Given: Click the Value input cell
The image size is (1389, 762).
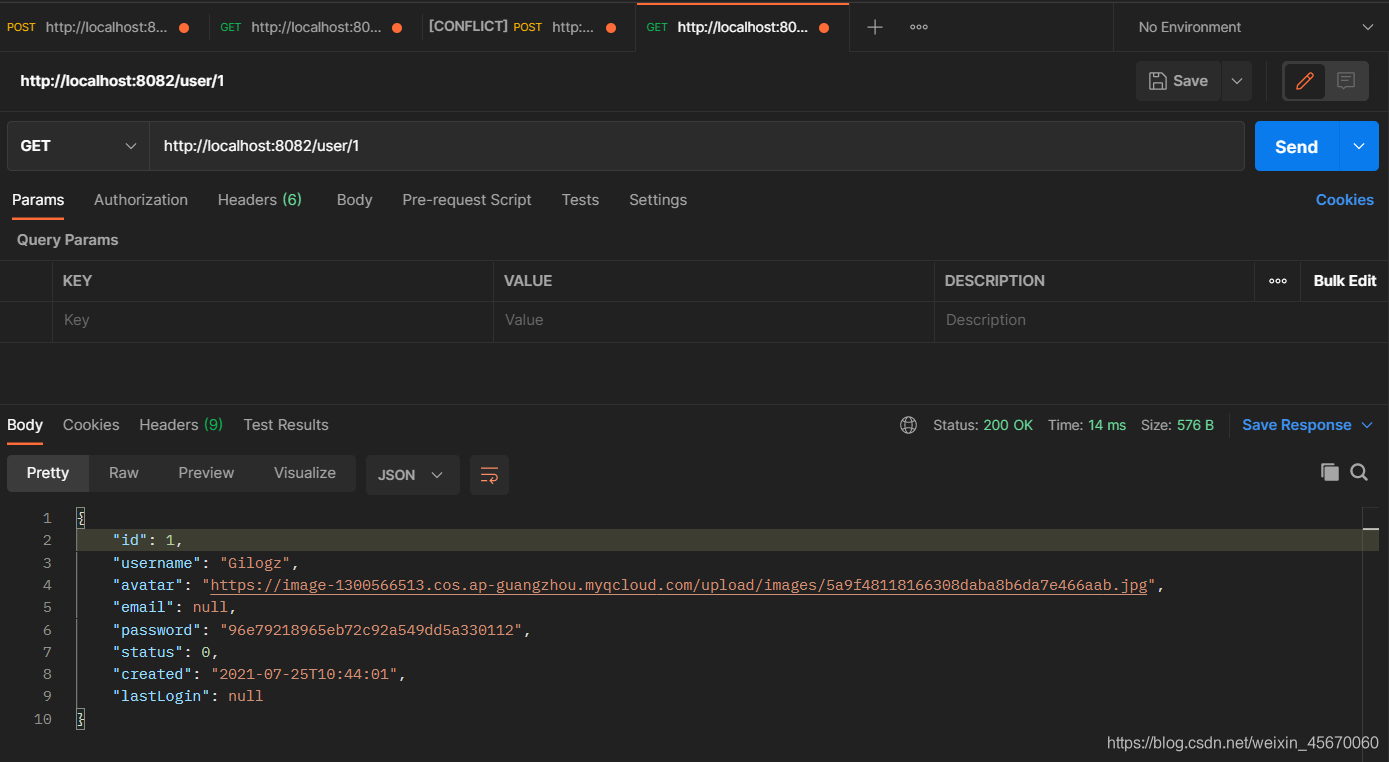Looking at the screenshot, I should (713, 320).
